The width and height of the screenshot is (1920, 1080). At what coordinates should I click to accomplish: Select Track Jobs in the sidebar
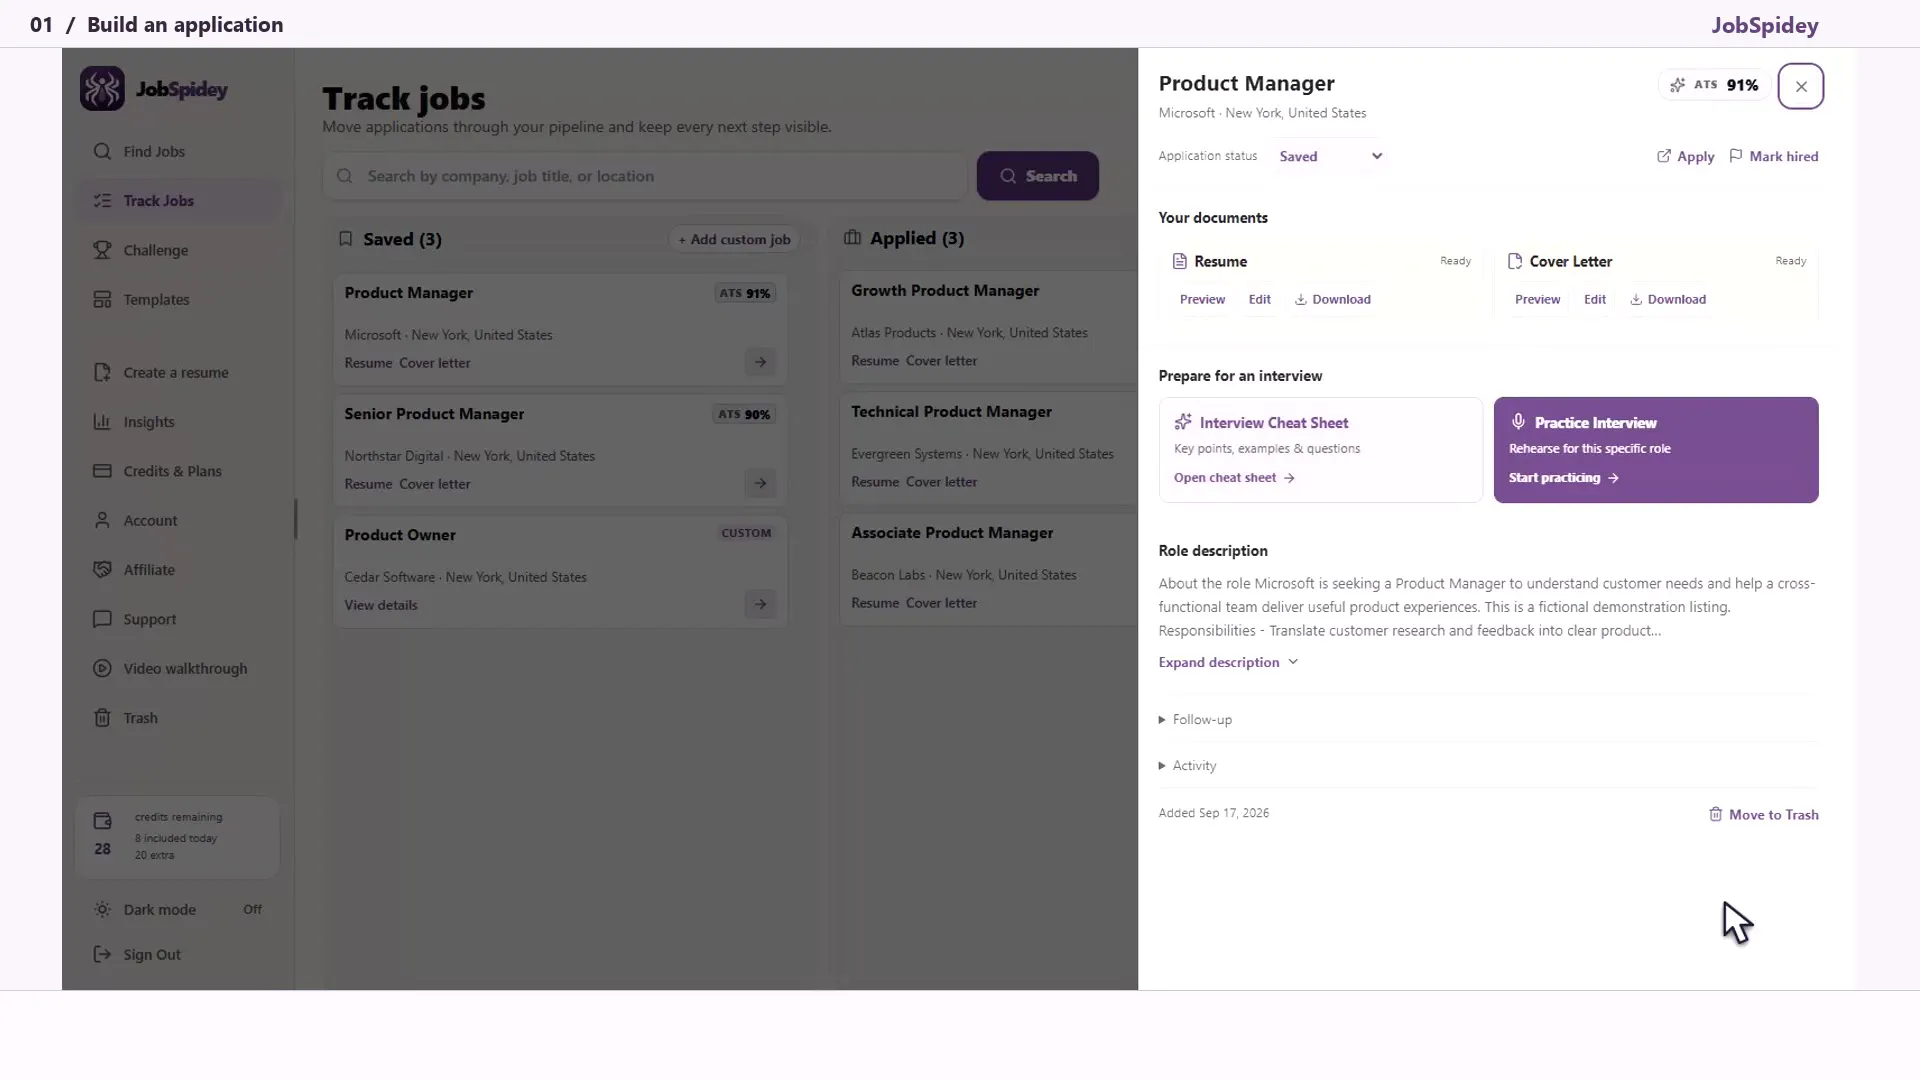pyautogui.click(x=178, y=201)
